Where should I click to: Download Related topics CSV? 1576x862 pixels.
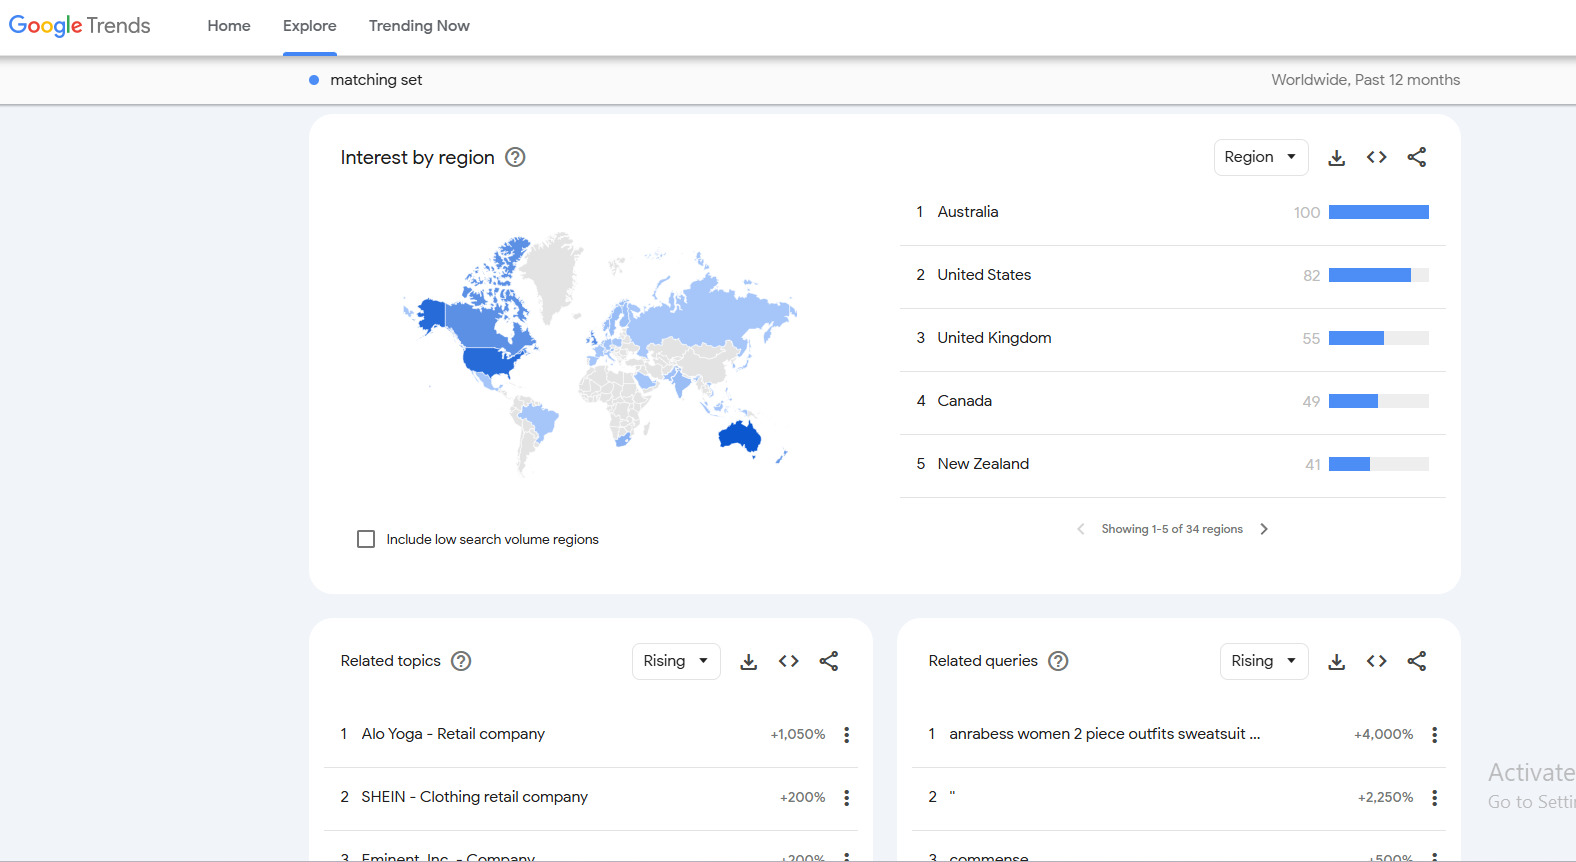748,661
